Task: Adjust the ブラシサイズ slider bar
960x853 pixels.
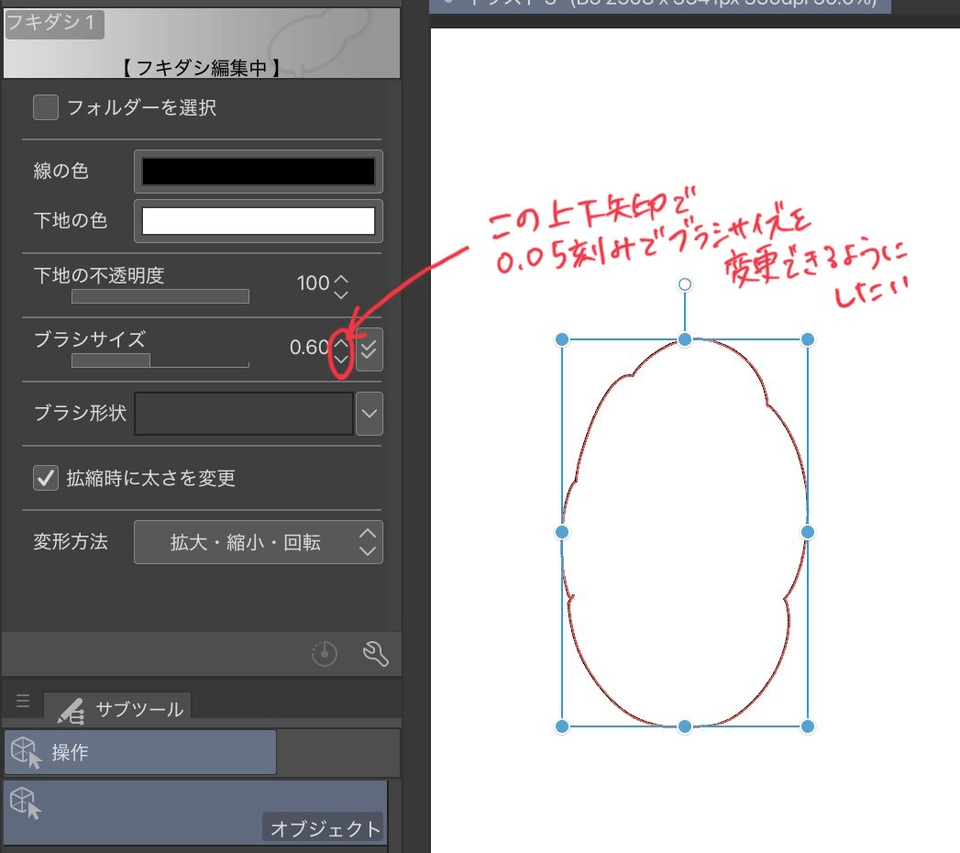Action: pyautogui.click(x=160, y=360)
